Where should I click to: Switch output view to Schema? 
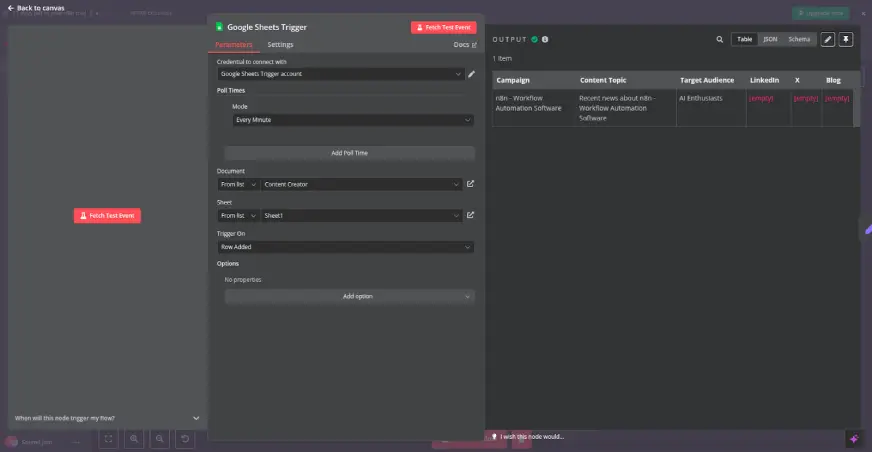pyautogui.click(x=799, y=40)
